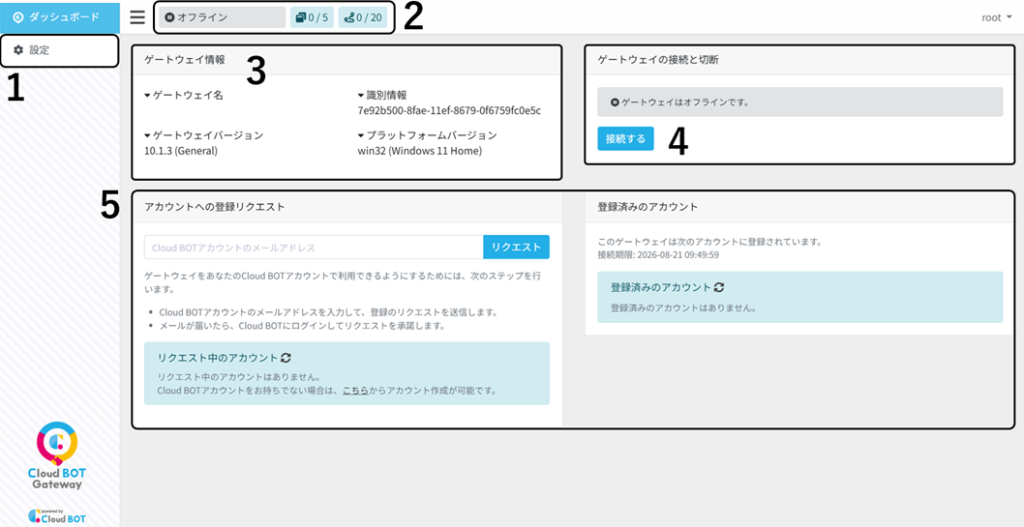Select the version text 10.1.3 (General)
Viewport: 1024px width, 527px height.
(x=181, y=151)
